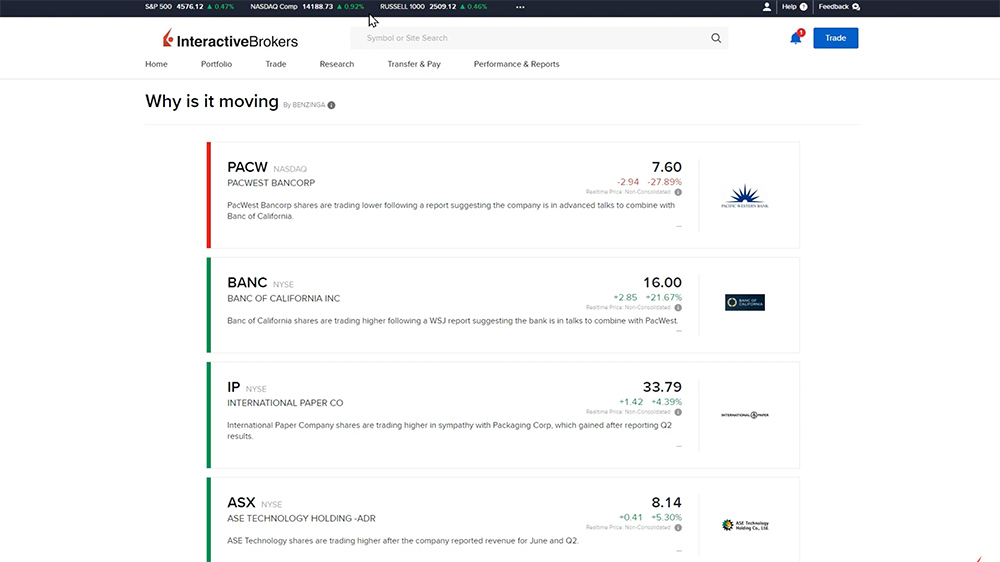Open the BANC ticker symbol

coord(247,283)
